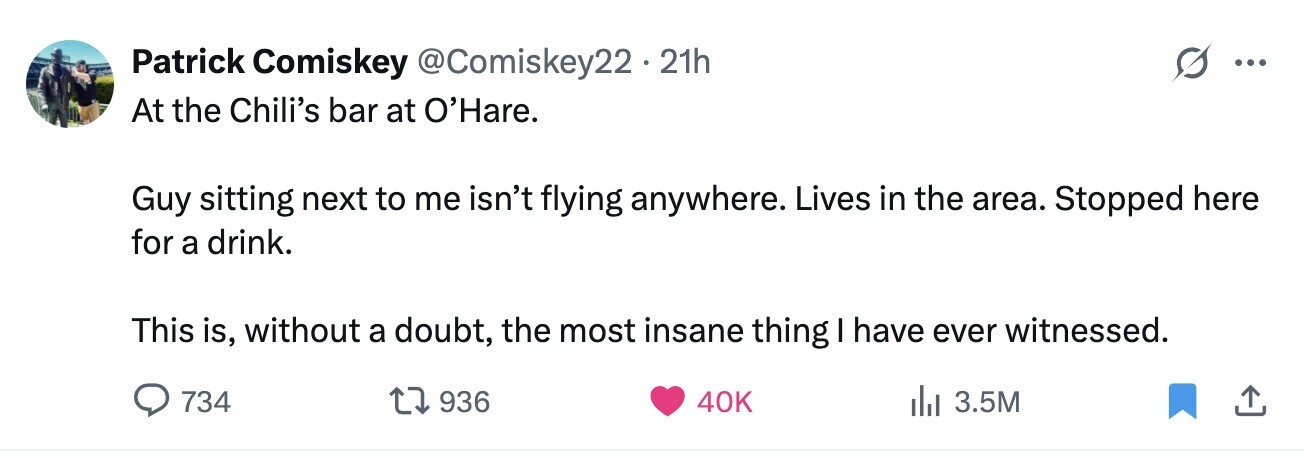Click the share post upload icon
Viewport: 1304px width, 458px height.
1250,402
